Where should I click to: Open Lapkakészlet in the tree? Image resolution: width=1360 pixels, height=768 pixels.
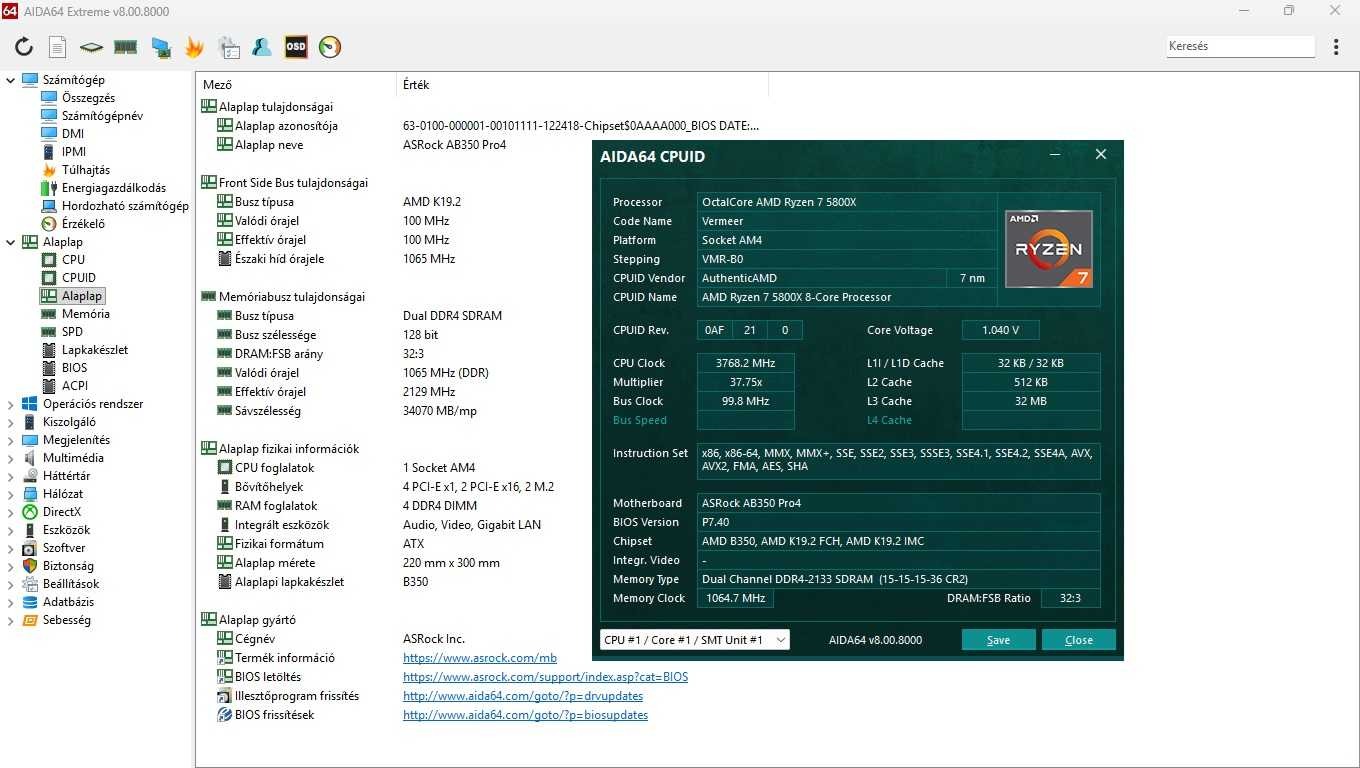95,350
